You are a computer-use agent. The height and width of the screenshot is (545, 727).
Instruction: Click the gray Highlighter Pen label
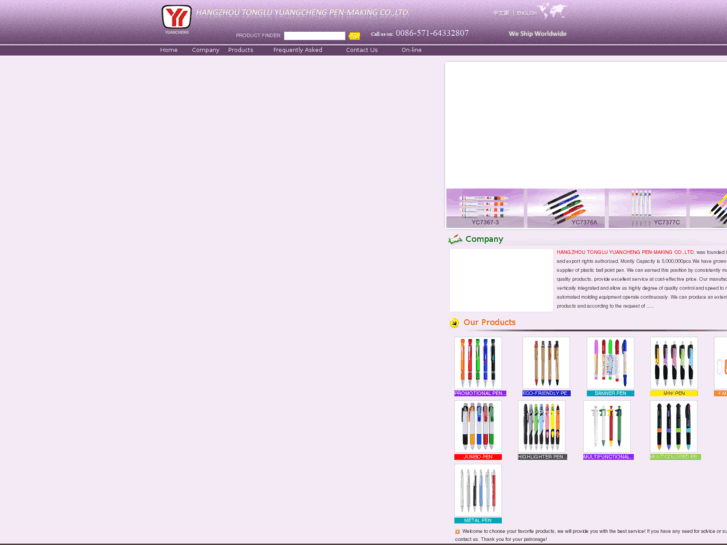542,457
